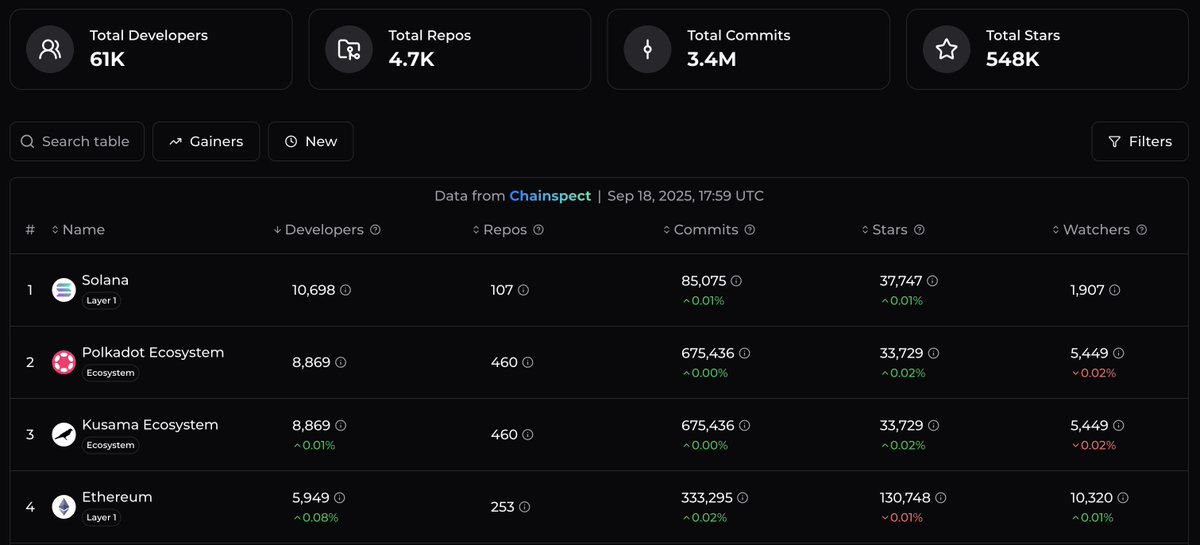Click the Solana logo icon

pos(64,290)
